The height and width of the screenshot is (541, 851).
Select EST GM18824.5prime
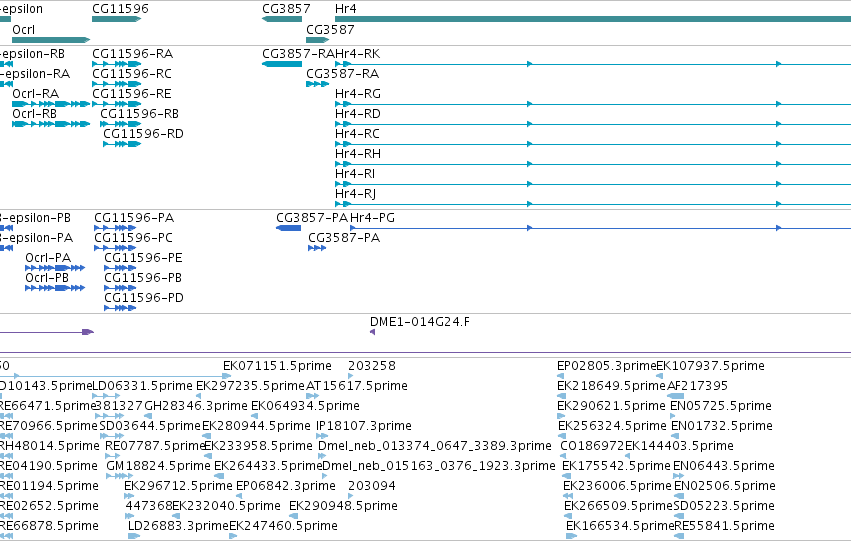[119, 476]
